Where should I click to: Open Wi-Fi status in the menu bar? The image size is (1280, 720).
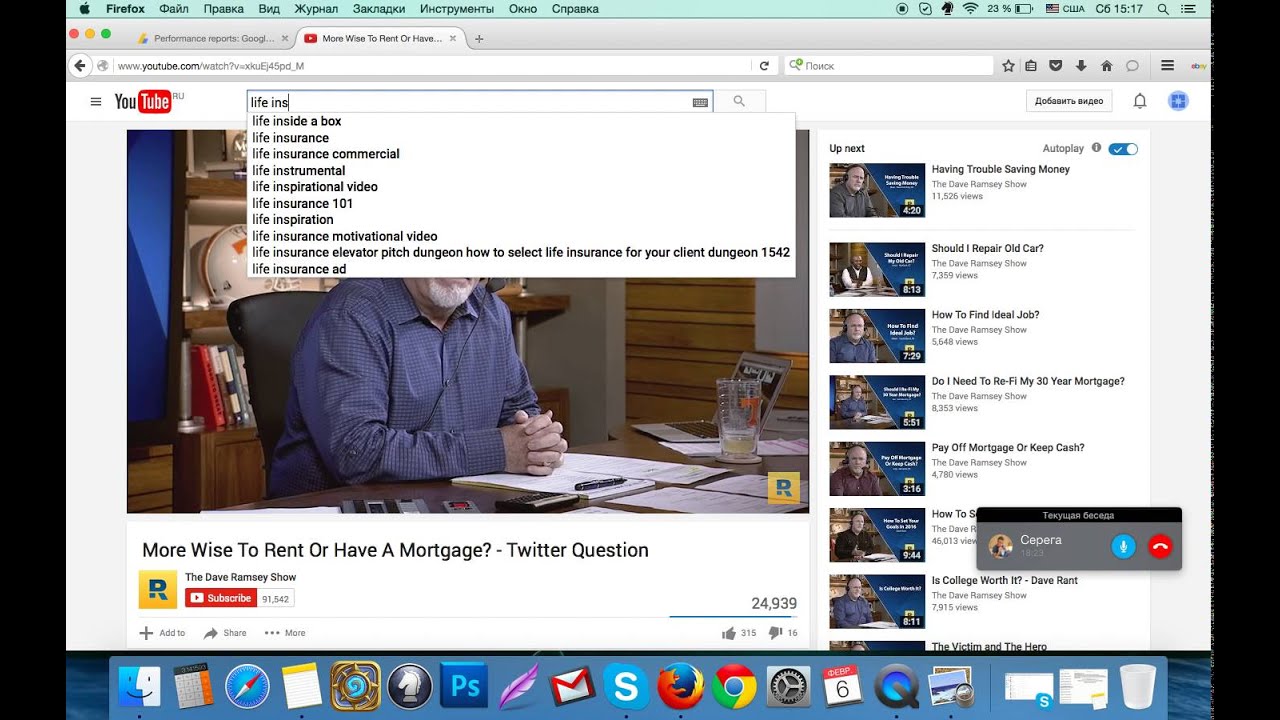pyautogui.click(x=970, y=9)
